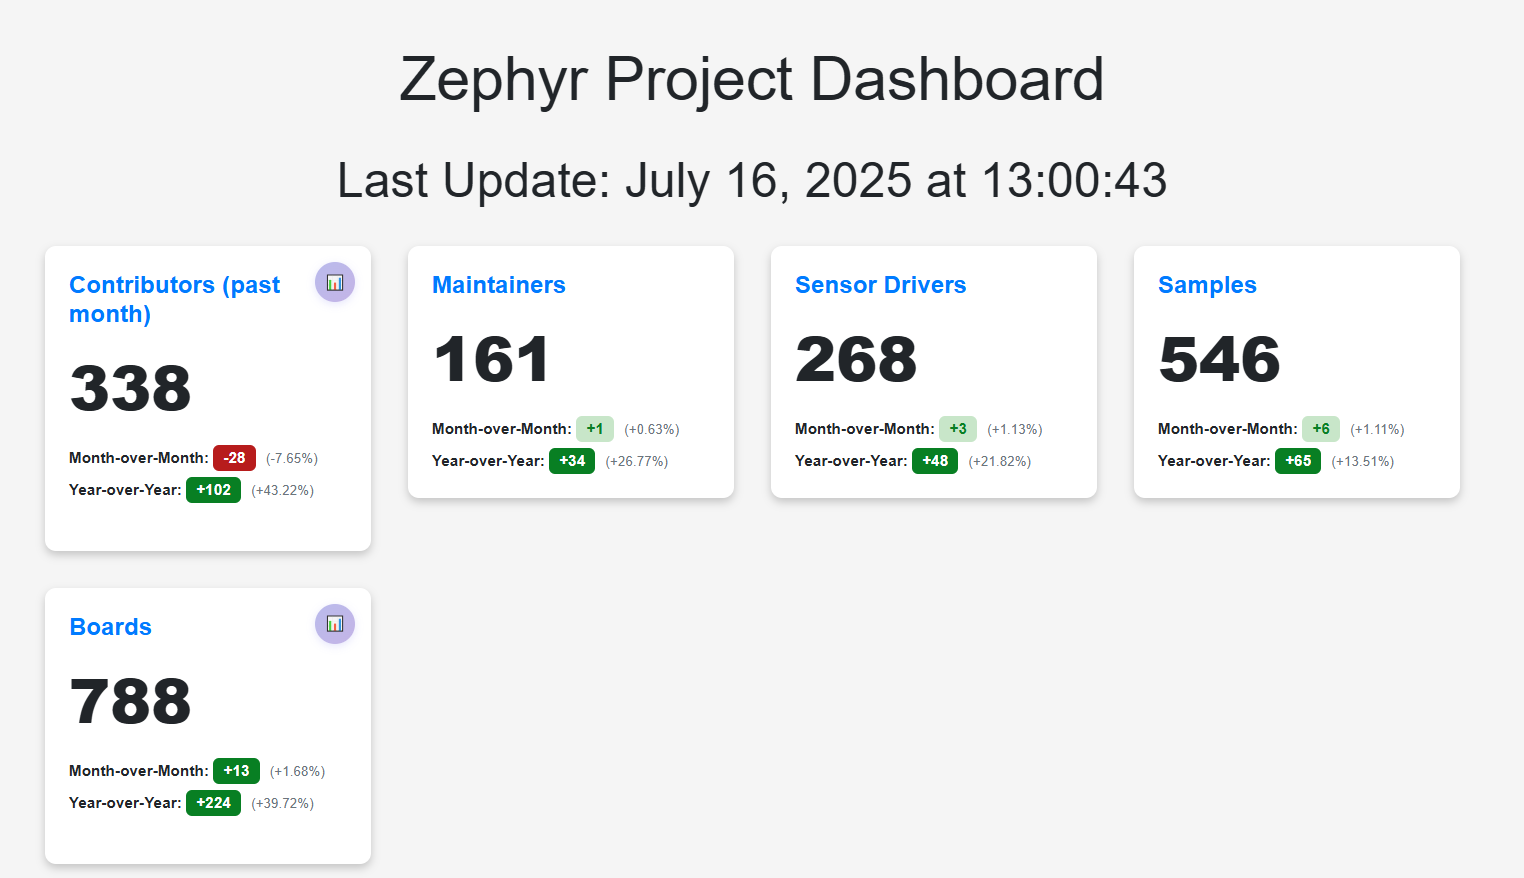Click the (+39.72%) percentage text
1524x878 pixels.
[x=283, y=804]
